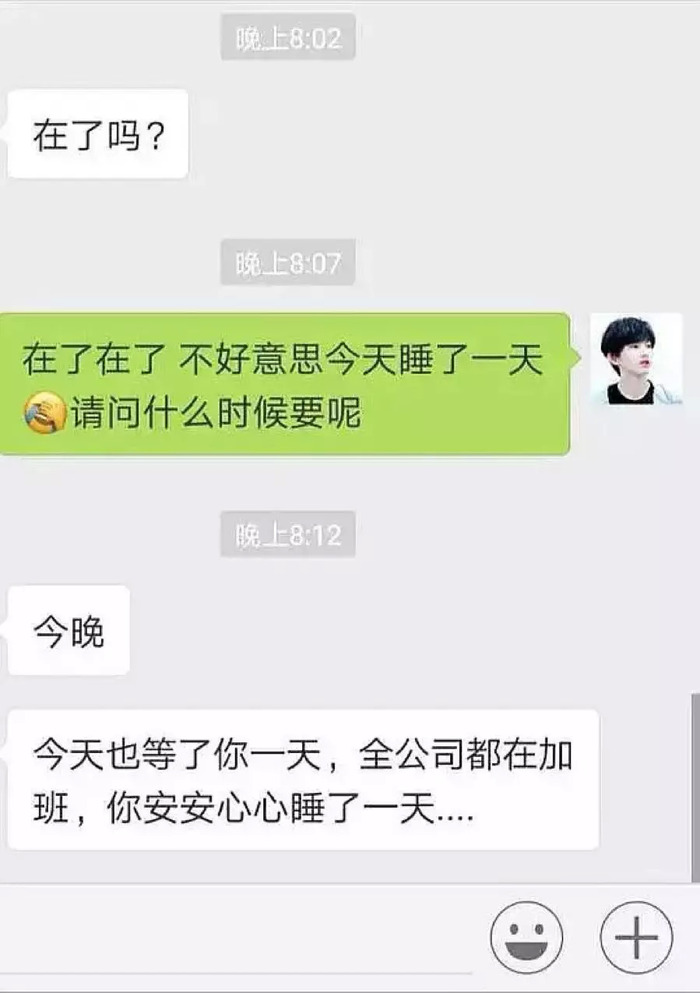Select the '今晚' message bubble
Viewport: 700px width, 993px height.
coord(68,630)
